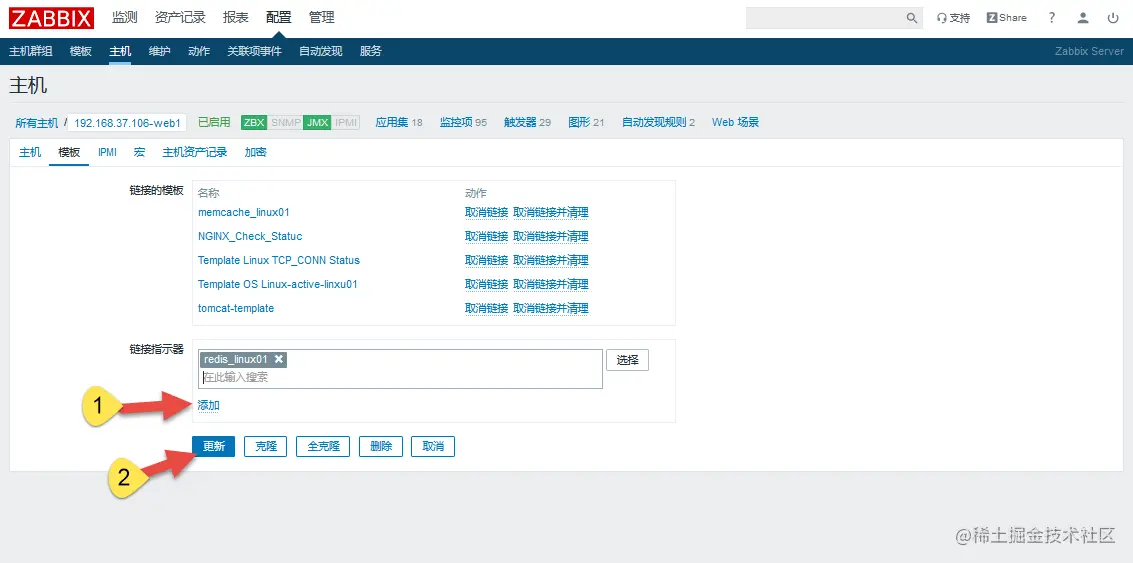Click the ZBX availability badge
This screenshot has height=563, width=1133.
[254, 123]
